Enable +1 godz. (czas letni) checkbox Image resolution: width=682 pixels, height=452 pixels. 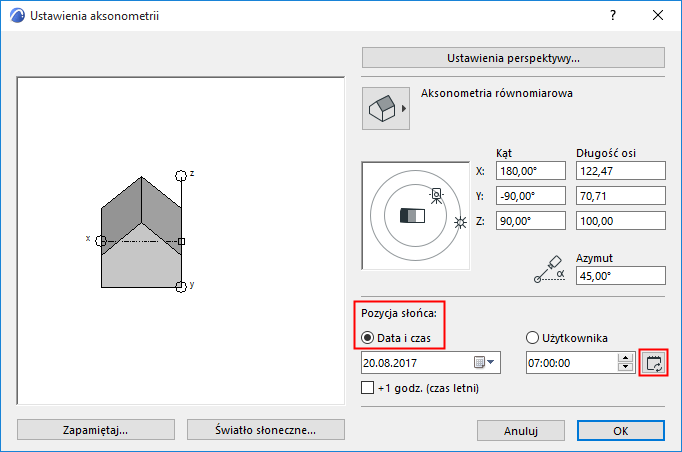[x=368, y=388]
